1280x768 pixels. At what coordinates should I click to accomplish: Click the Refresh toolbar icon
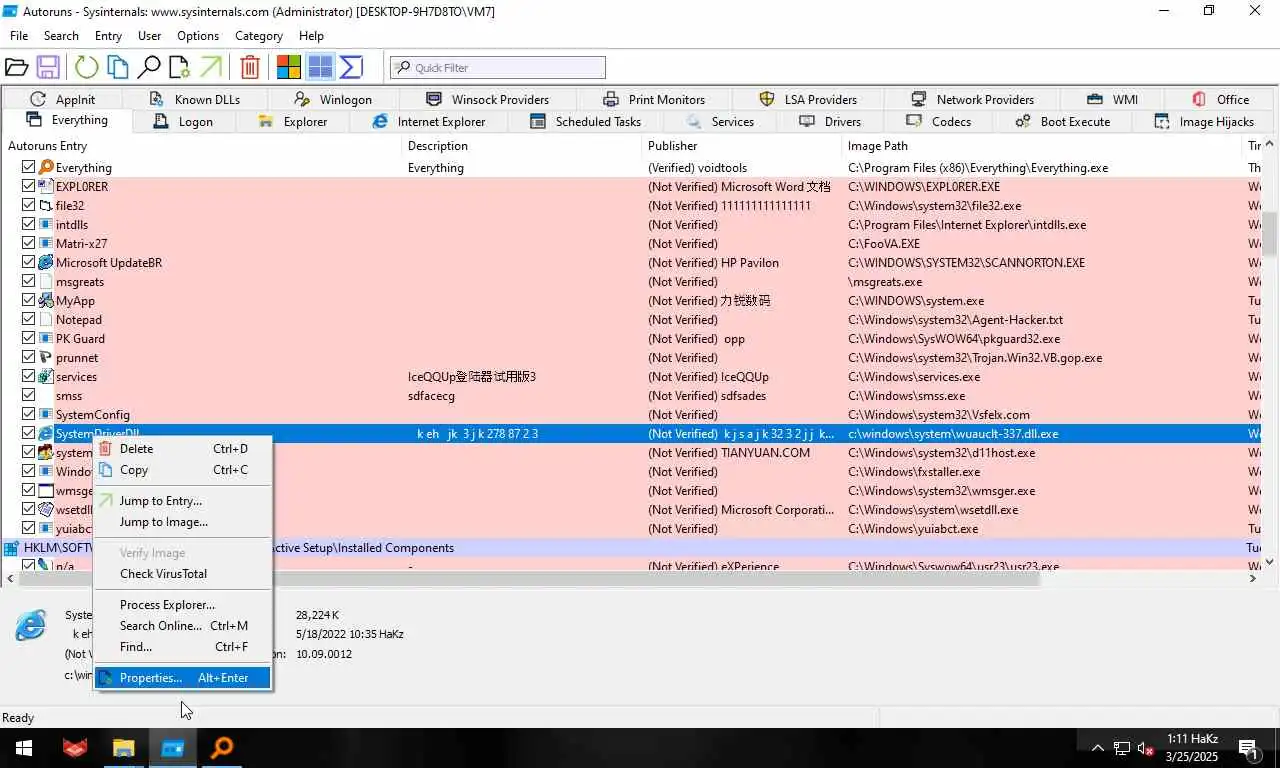[x=87, y=67]
